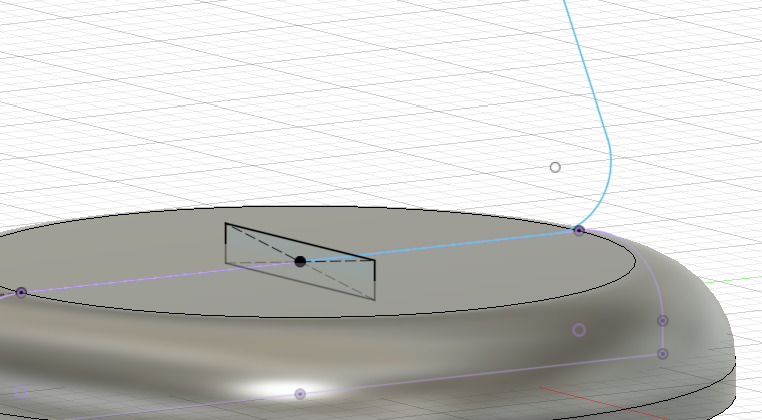The image size is (762, 420).
Task: Click the purple hollow circle in the bottom-left corner
Action: (x=21, y=392)
